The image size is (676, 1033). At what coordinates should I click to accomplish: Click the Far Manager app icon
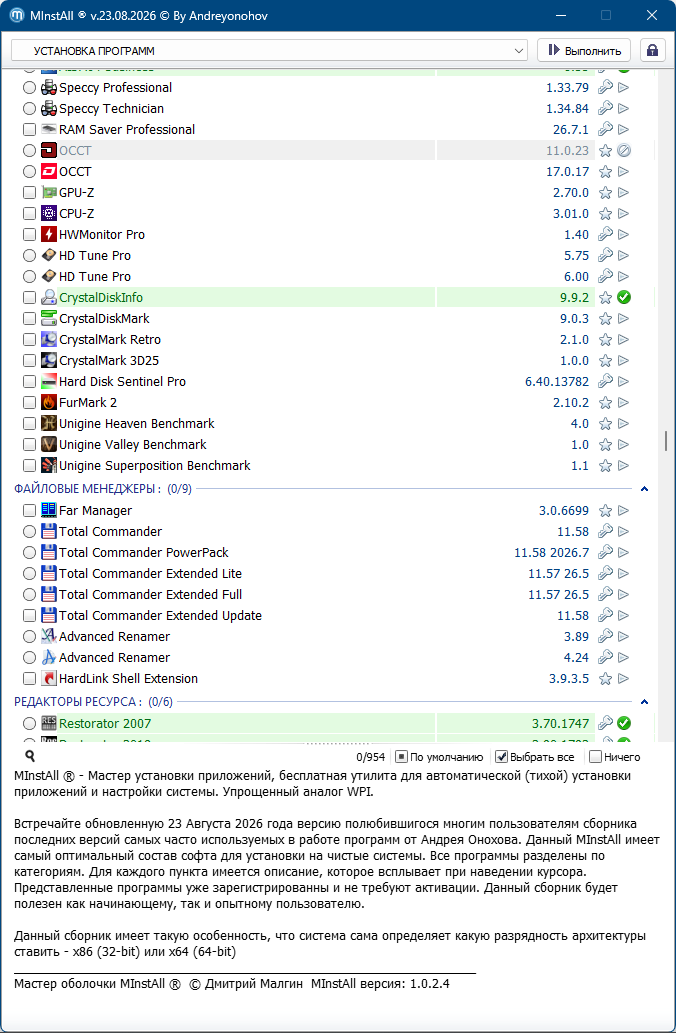[49, 511]
